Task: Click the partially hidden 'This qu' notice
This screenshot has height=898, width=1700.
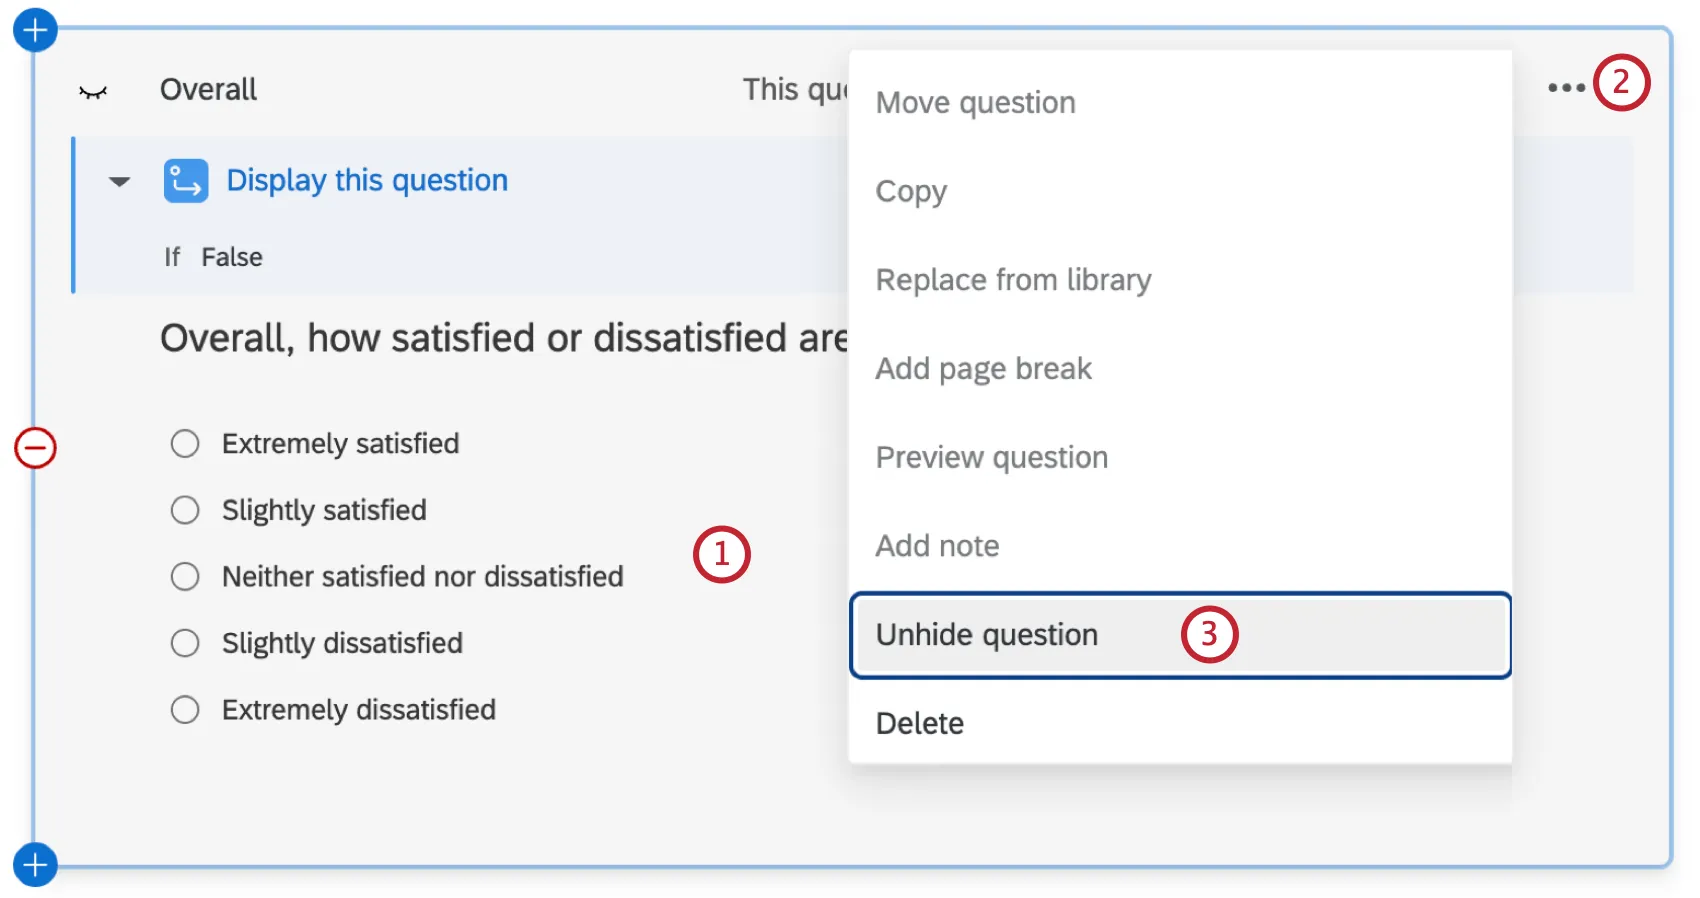Action: click(x=795, y=90)
